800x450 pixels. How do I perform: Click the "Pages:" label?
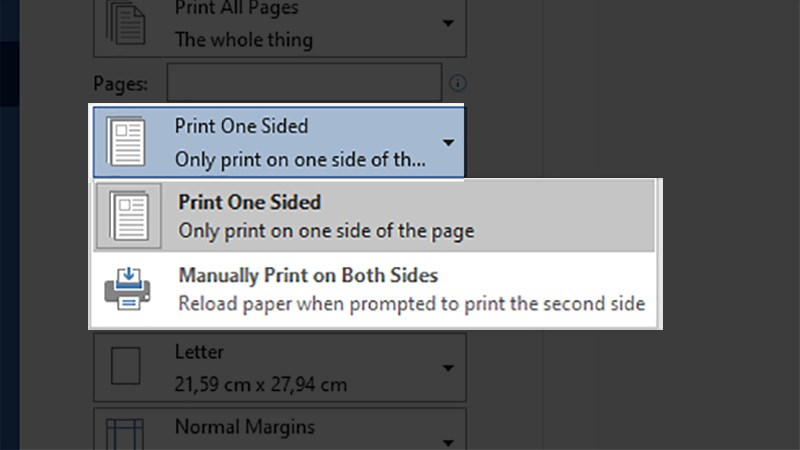[120, 83]
